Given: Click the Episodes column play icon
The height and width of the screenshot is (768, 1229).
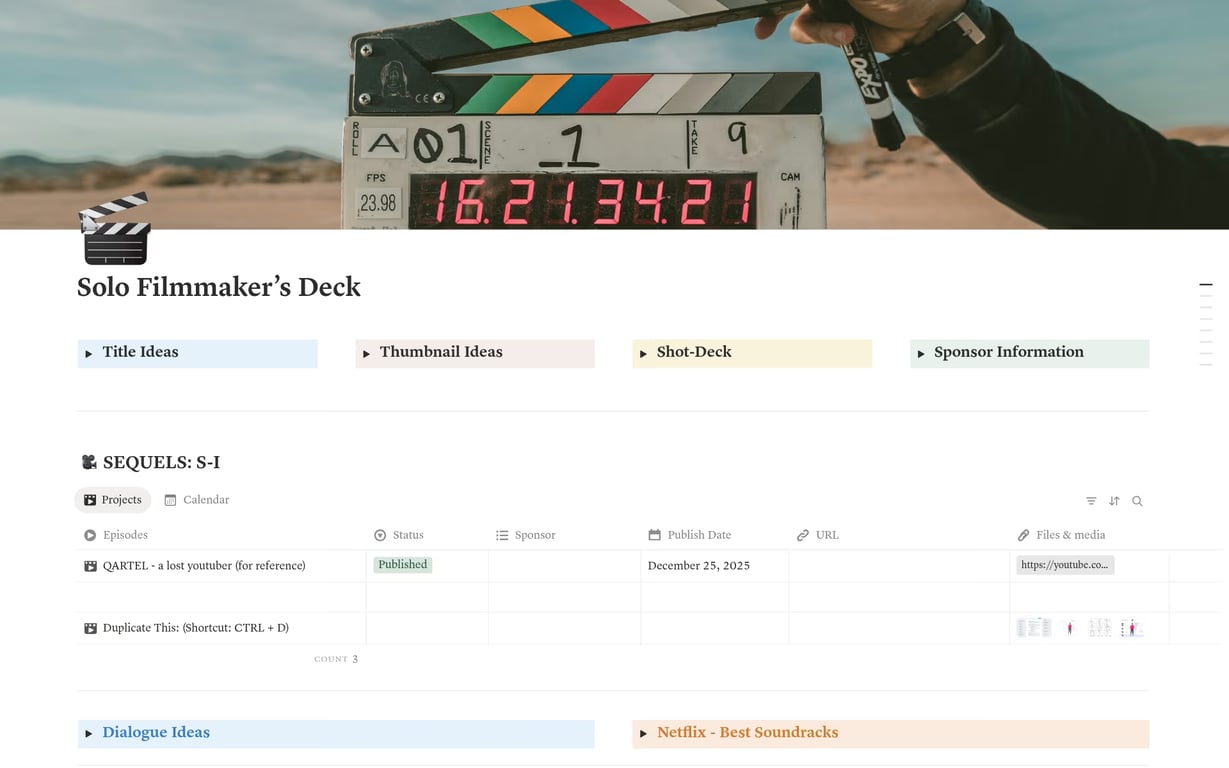Looking at the screenshot, I should click(x=90, y=535).
